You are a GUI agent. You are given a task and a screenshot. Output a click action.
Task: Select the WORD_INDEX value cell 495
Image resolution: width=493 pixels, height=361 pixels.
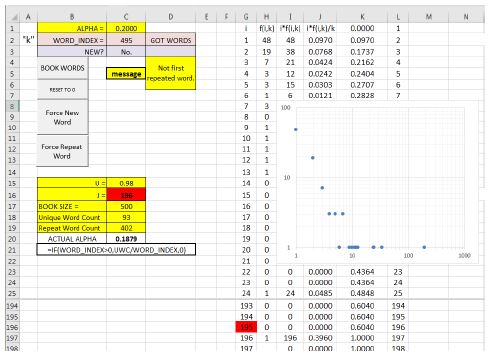pyautogui.click(x=126, y=40)
